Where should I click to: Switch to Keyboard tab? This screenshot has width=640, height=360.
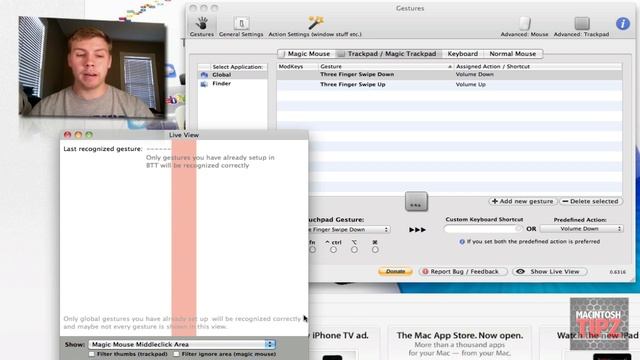pos(462,53)
